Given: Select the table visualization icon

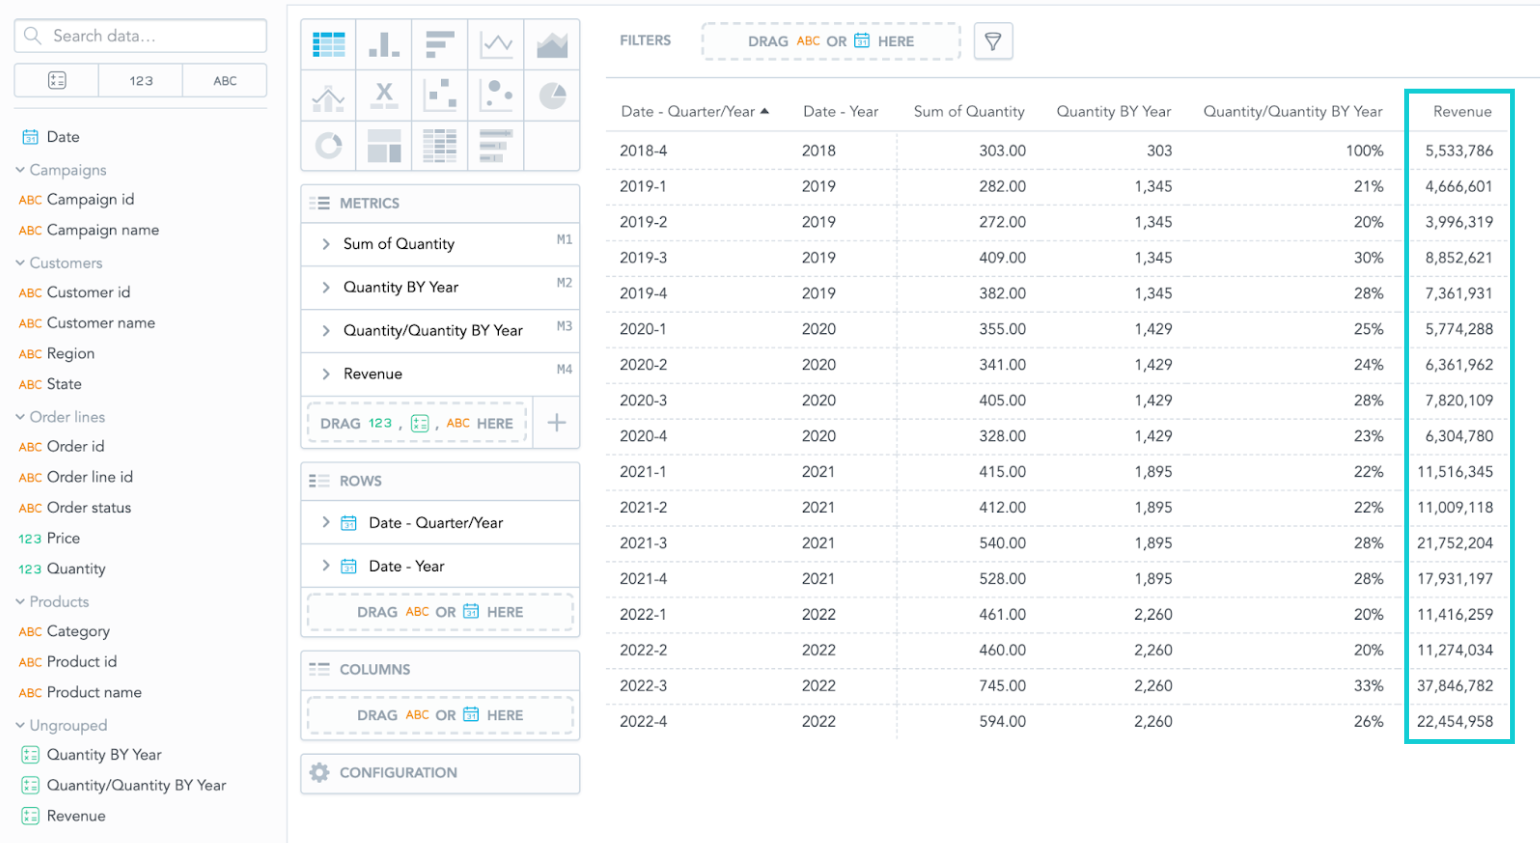Looking at the screenshot, I should (x=329, y=43).
